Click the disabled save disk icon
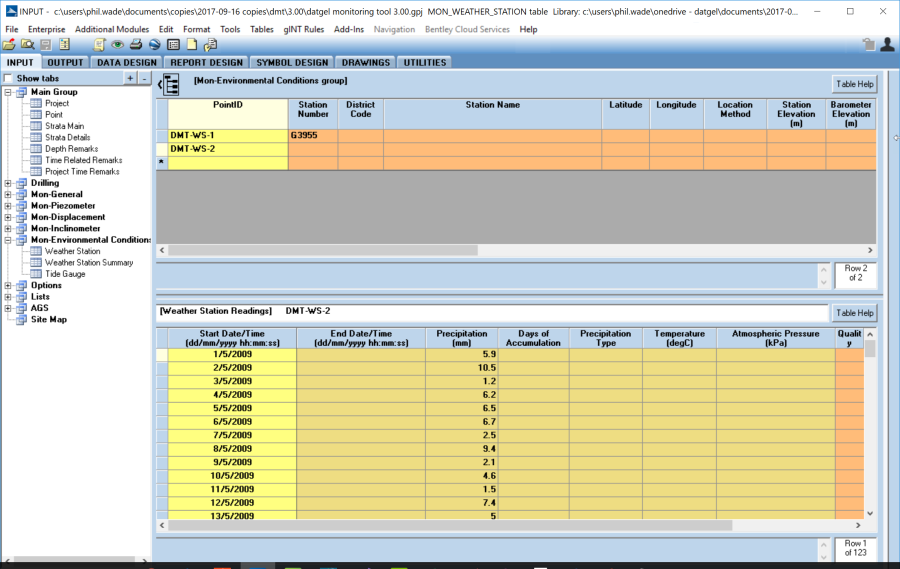Image resolution: width=900 pixels, height=569 pixels. coord(46,45)
